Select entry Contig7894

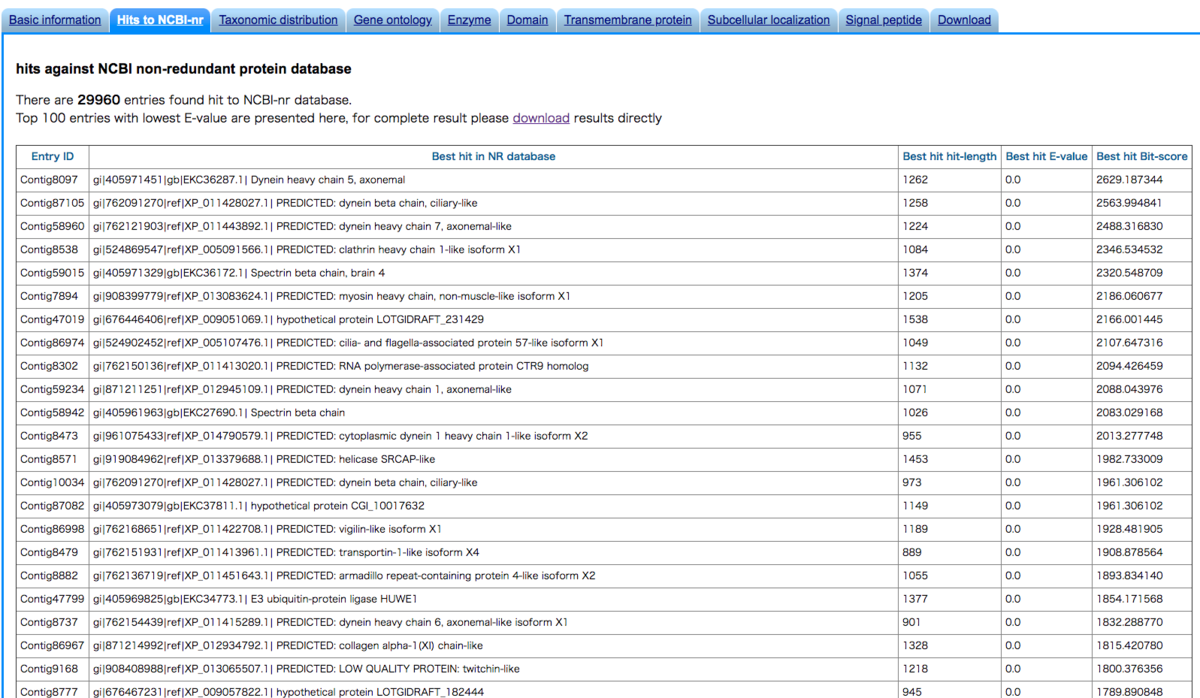(49, 296)
